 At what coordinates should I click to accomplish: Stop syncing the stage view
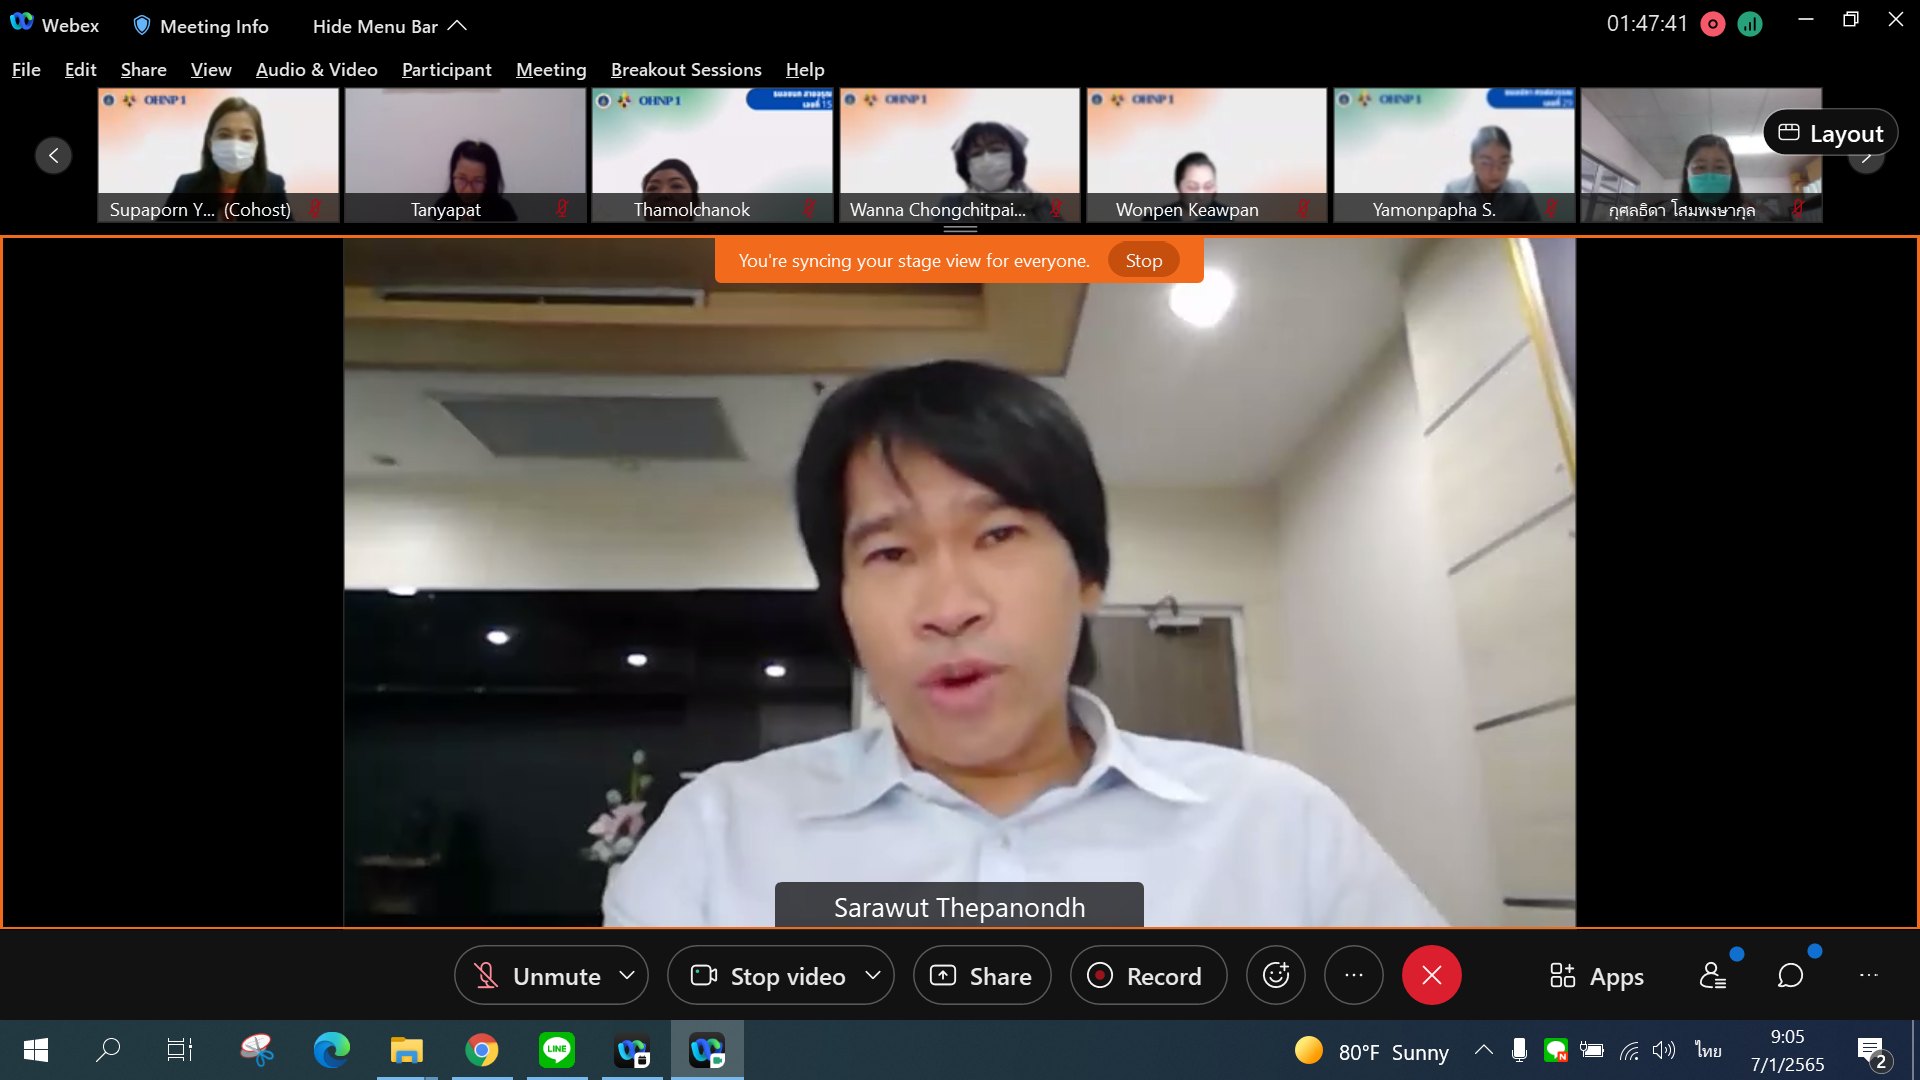1143,260
